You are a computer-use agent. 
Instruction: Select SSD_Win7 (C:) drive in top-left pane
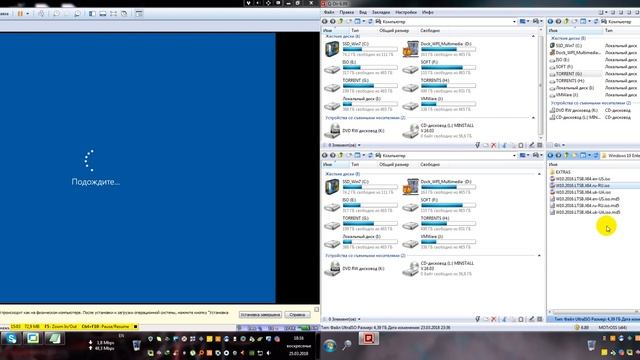360,49
